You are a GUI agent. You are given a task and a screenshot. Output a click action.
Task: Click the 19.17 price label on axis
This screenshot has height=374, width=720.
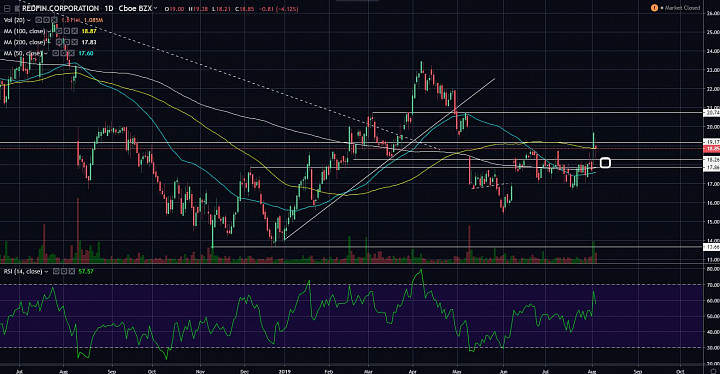711,142
